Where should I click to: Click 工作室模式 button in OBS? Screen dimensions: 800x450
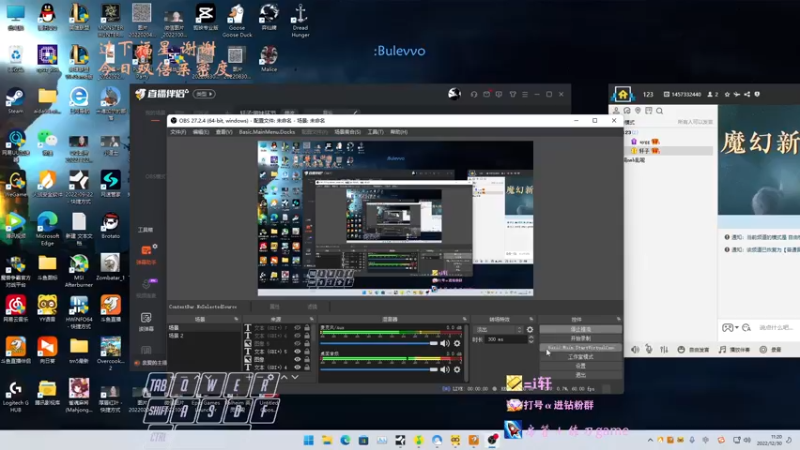pyautogui.click(x=581, y=357)
